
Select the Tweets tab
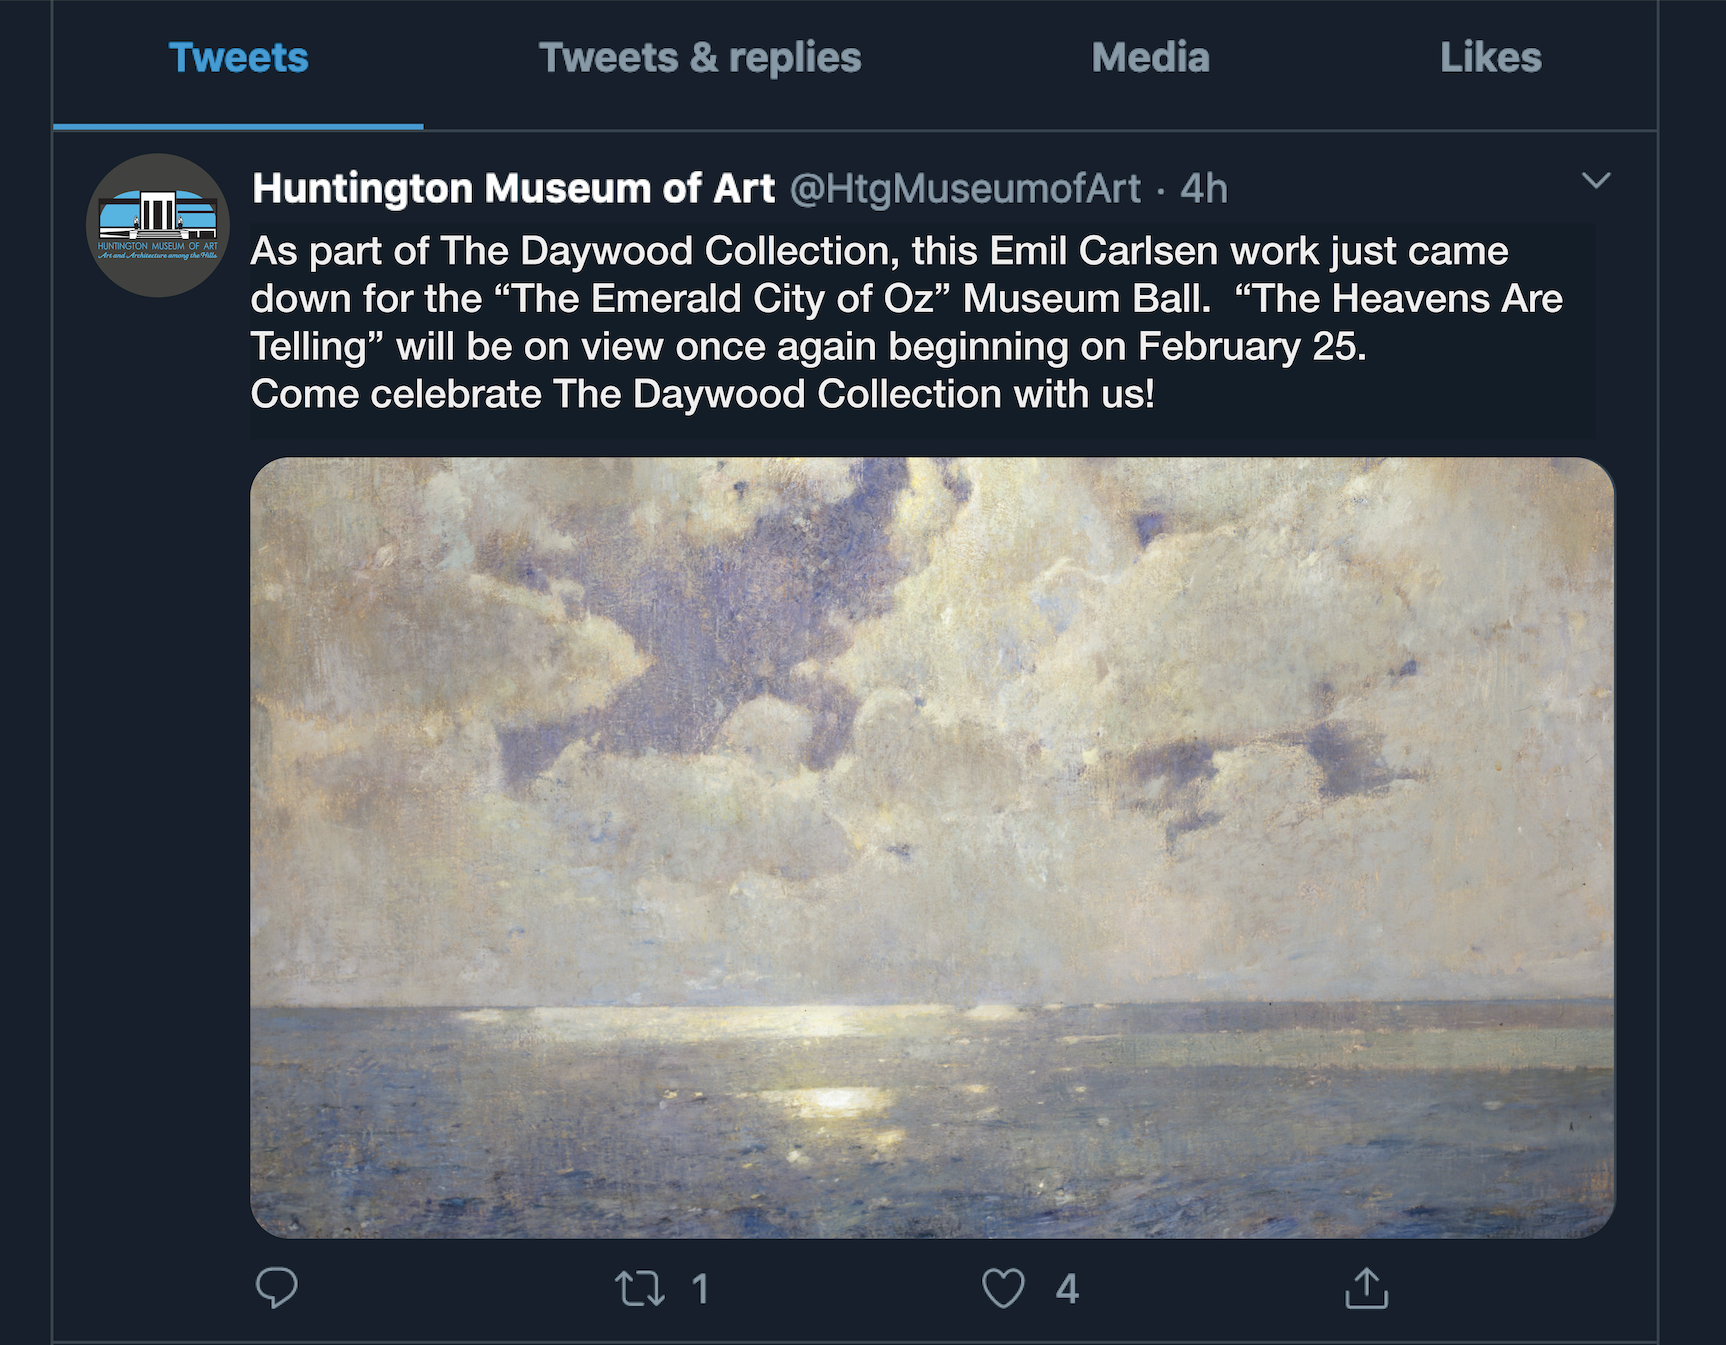click(x=238, y=58)
